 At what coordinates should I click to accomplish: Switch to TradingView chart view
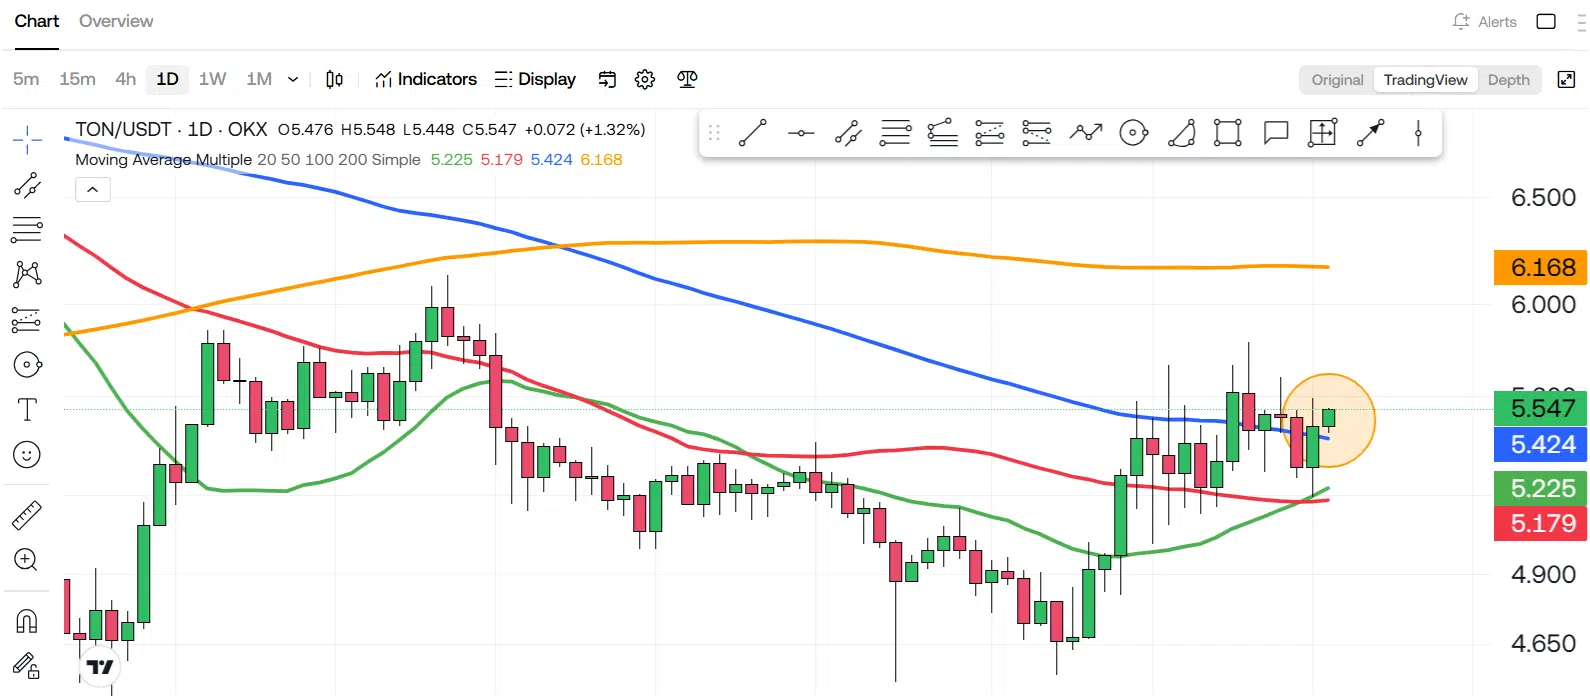1425,80
